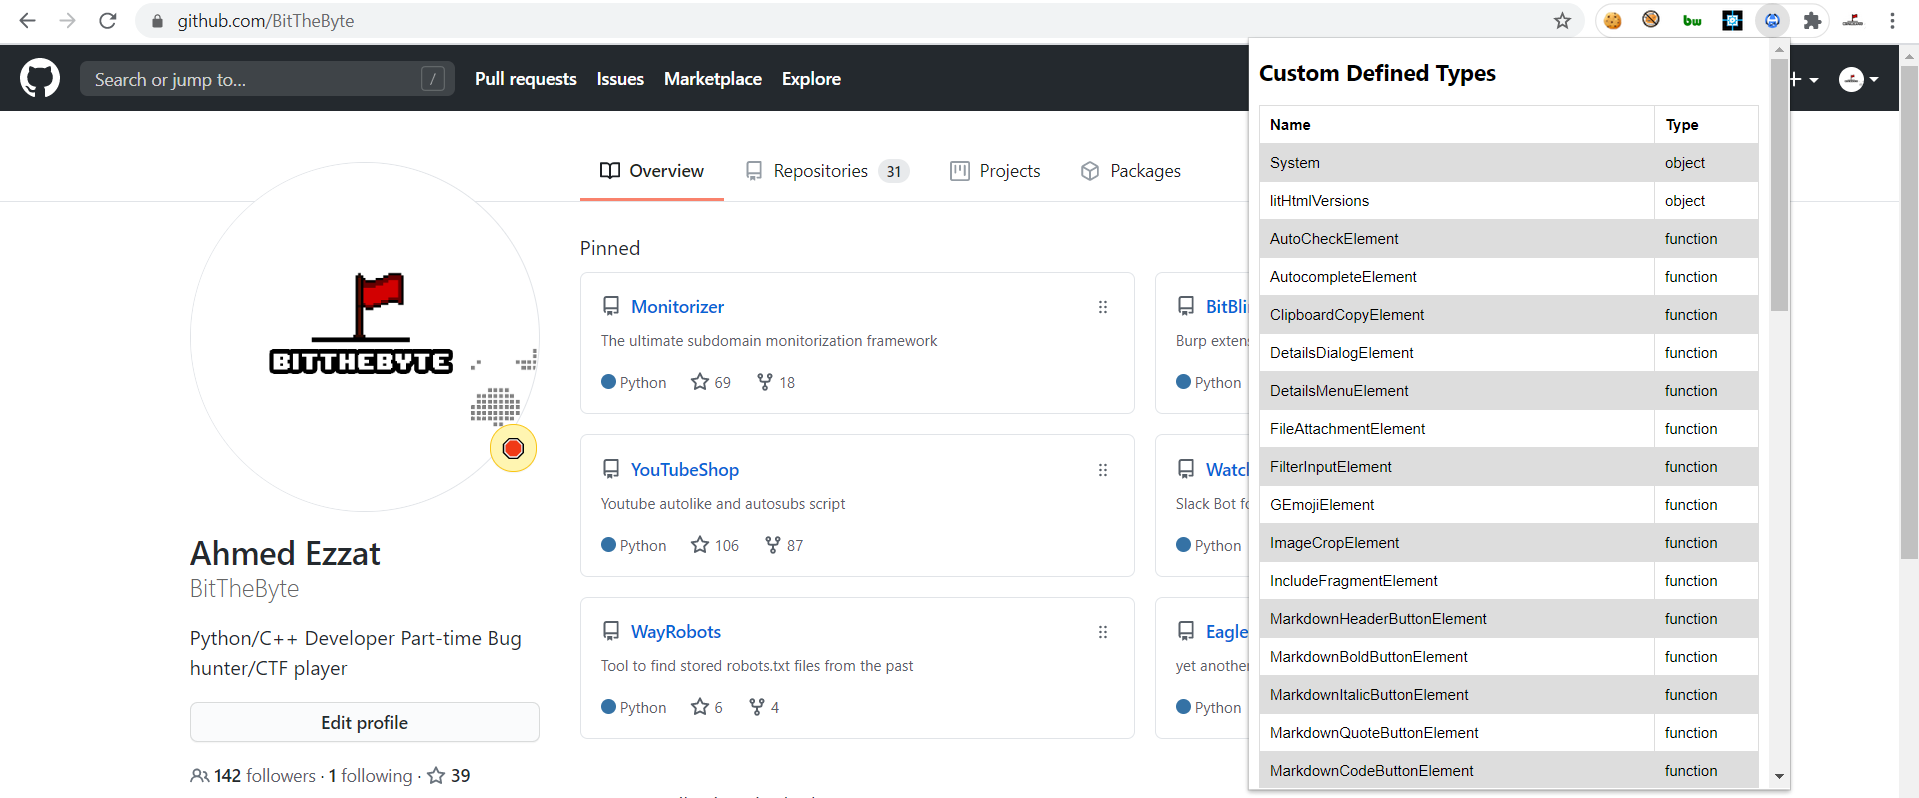Screen dimensions: 1919x798
Task: Click the GitHub Octocat logo
Action: pyautogui.click(x=40, y=78)
